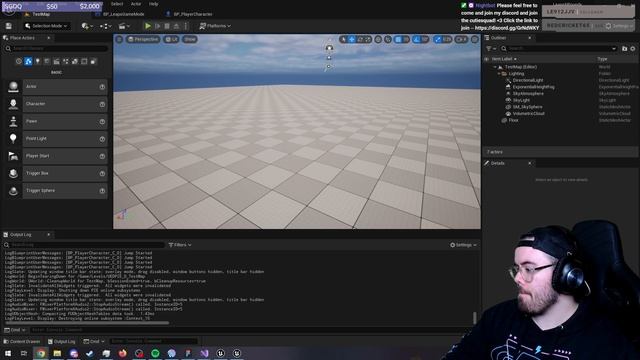This screenshot has width=640, height=360.
Task: Click the Outliner search field
Action: [559, 49]
